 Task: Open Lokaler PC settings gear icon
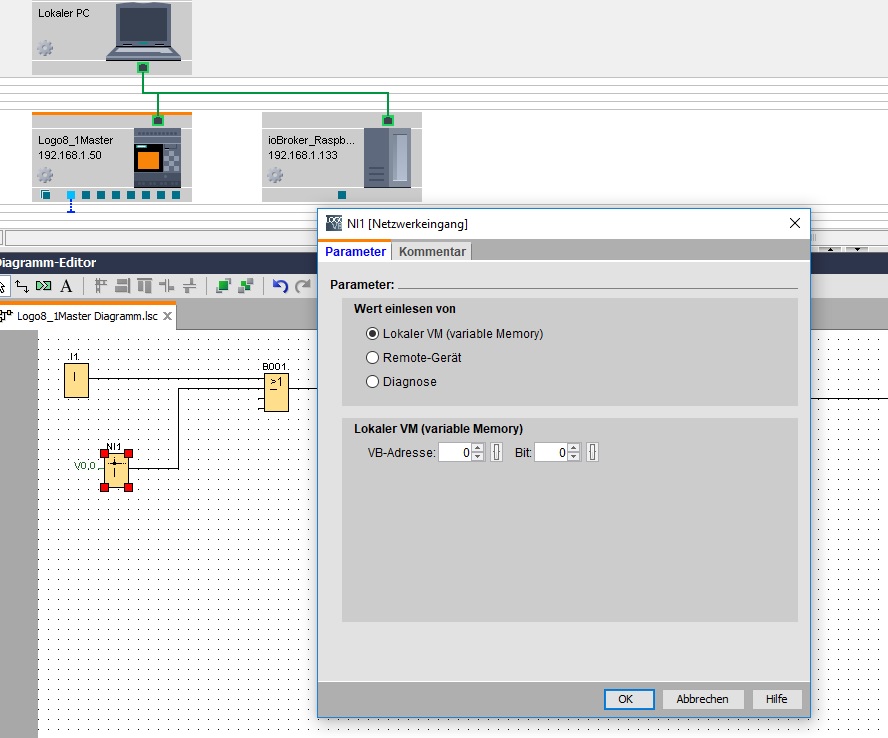(45, 48)
